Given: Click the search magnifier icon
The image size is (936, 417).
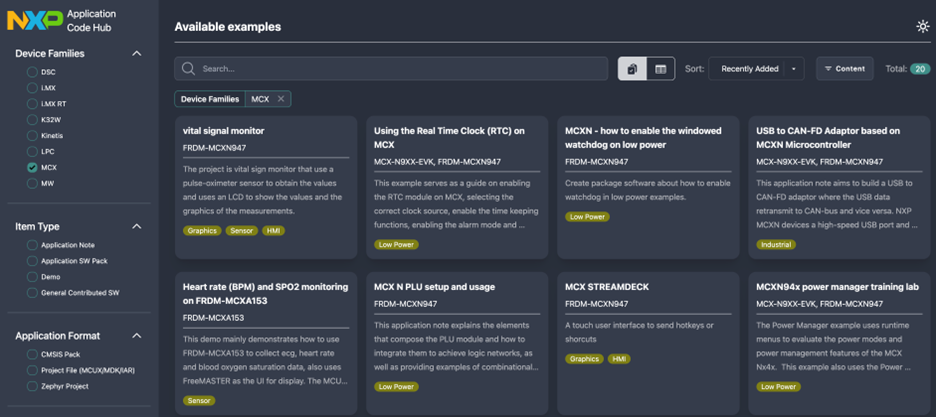Looking at the screenshot, I should pyautogui.click(x=188, y=69).
